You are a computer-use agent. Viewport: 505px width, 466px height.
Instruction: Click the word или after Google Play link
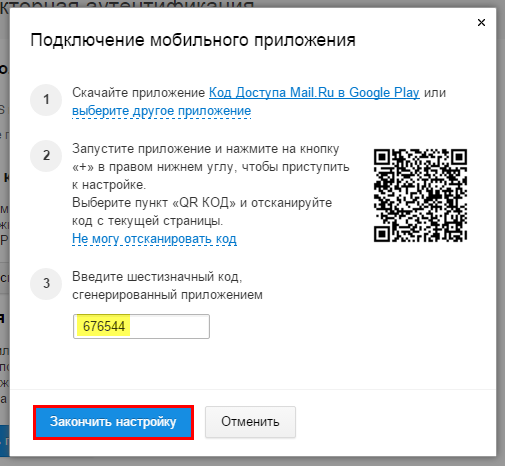point(435,92)
